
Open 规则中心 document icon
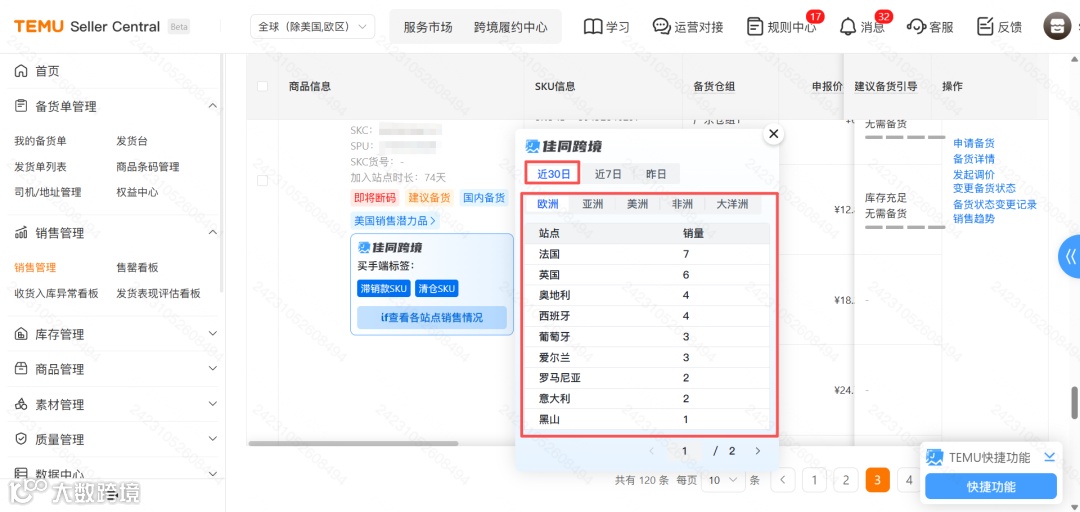click(x=755, y=27)
